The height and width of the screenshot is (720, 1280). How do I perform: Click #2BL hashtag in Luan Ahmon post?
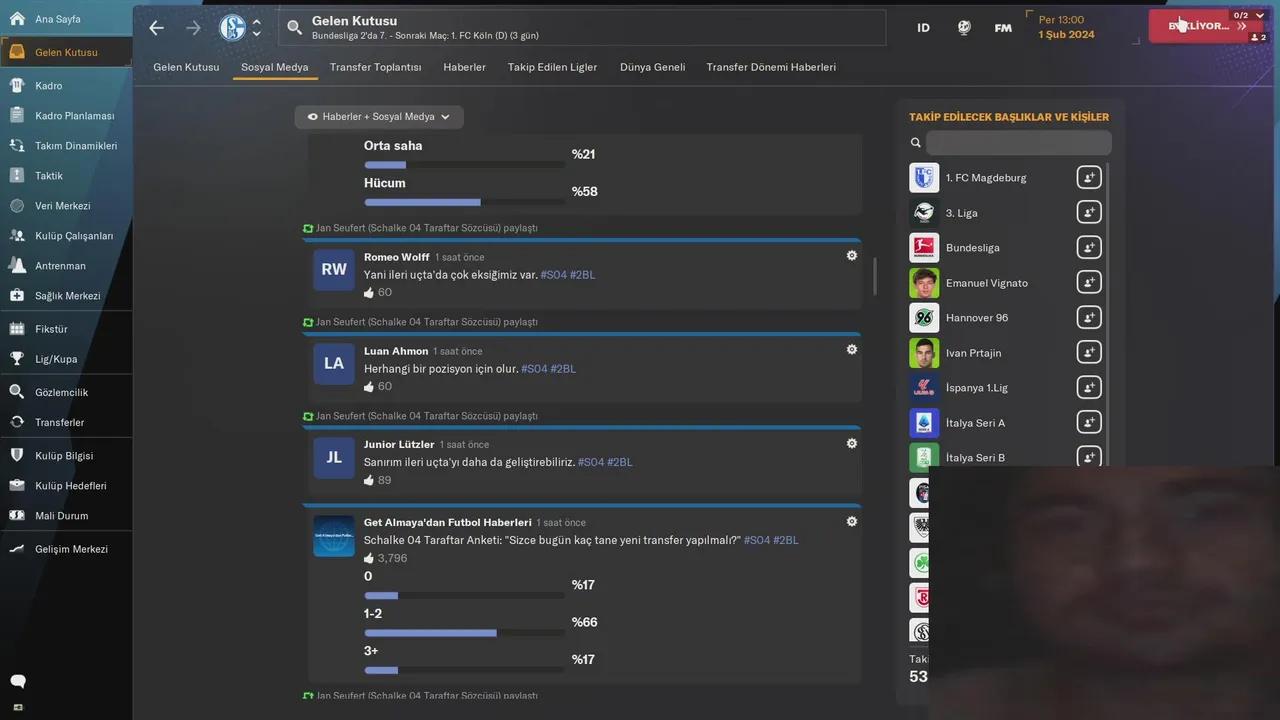pos(563,369)
